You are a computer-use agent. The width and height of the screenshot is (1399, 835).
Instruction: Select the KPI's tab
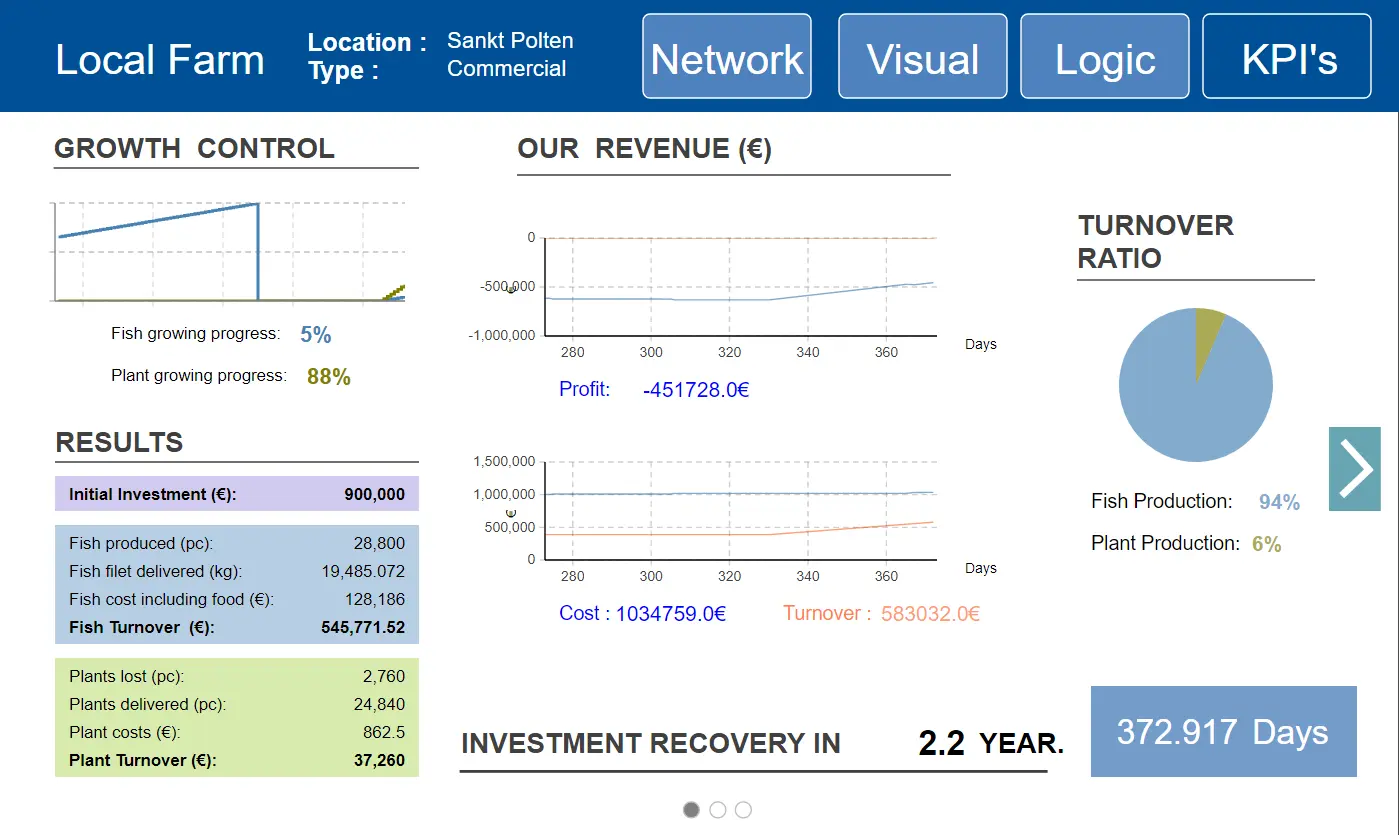point(1287,57)
